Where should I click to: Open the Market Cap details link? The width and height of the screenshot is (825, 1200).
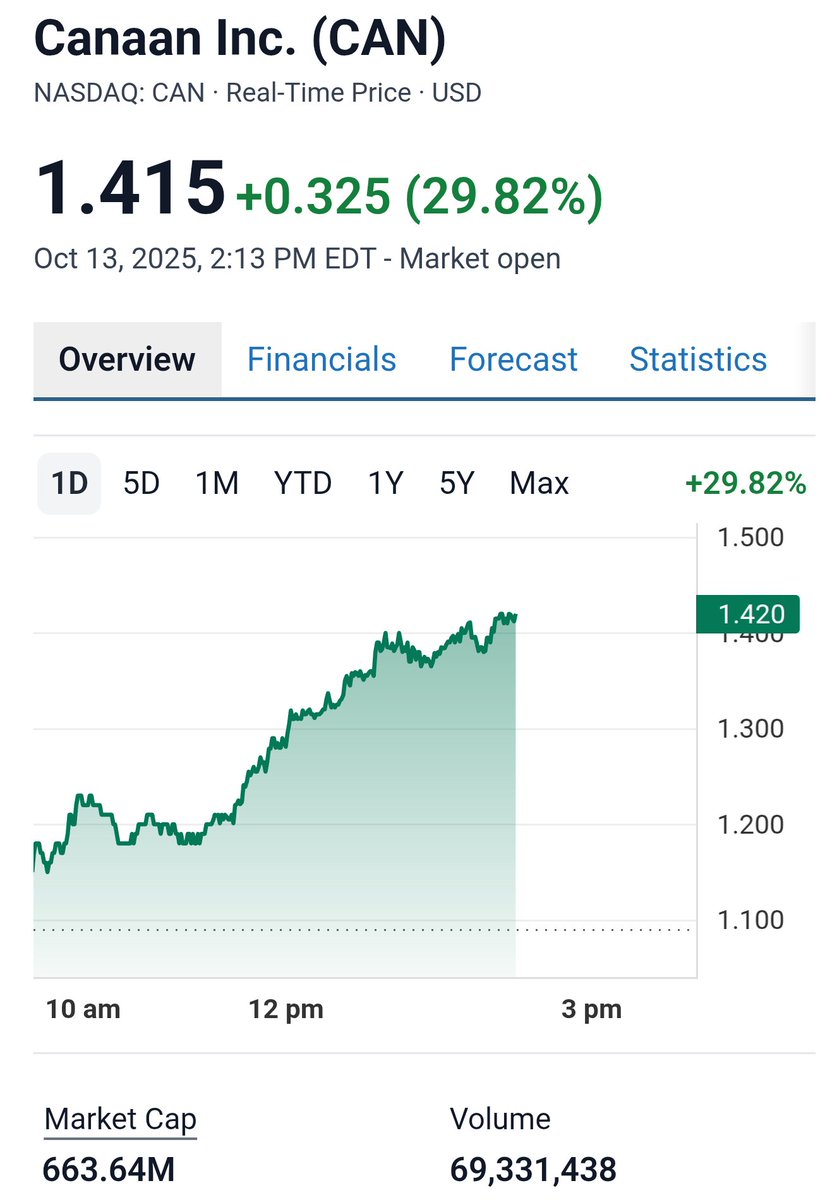coord(119,1119)
